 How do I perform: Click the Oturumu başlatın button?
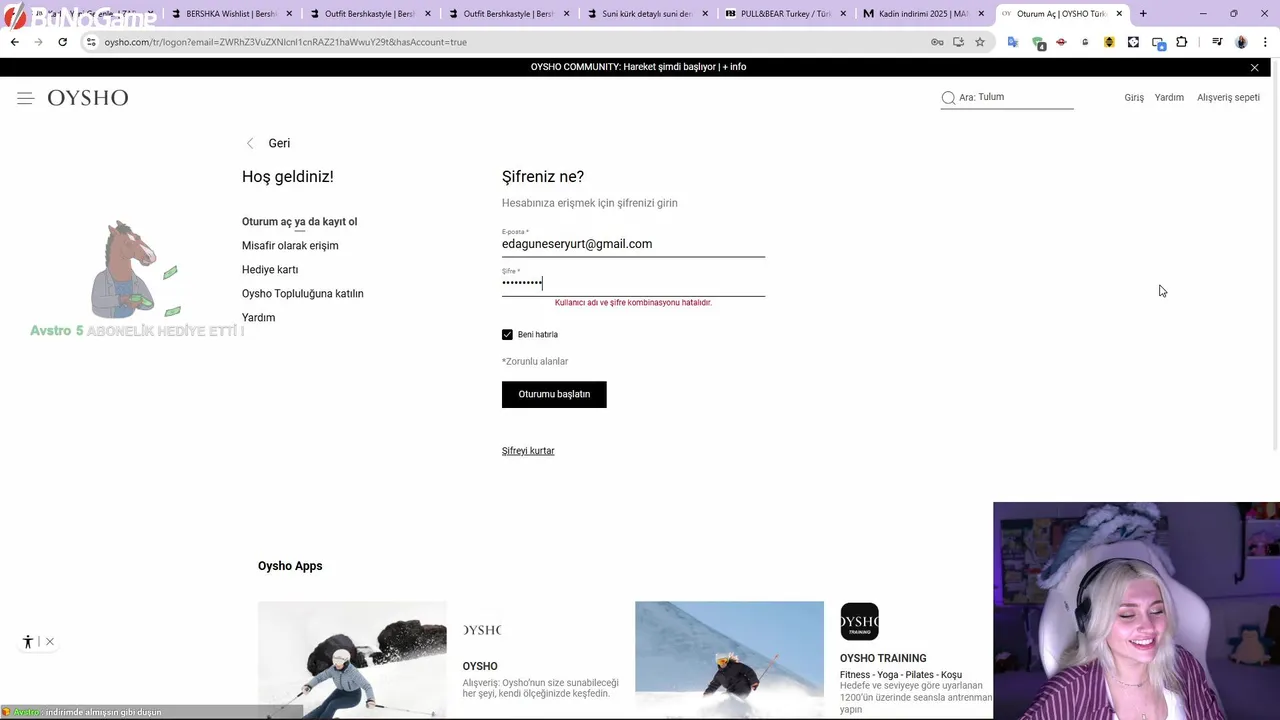point(554,394)
